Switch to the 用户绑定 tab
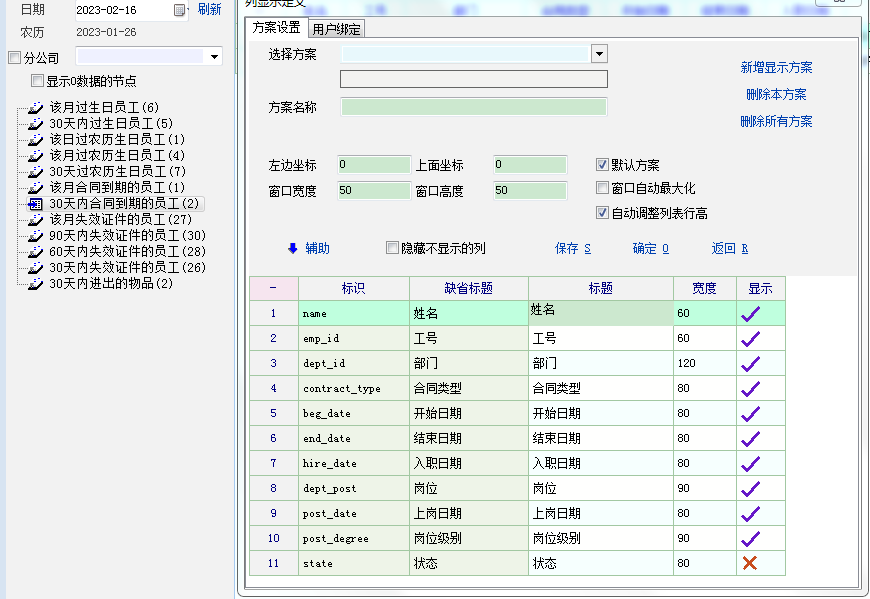This screenshot has width=870, height=599. pyautogui.click(x=337, y=29)
